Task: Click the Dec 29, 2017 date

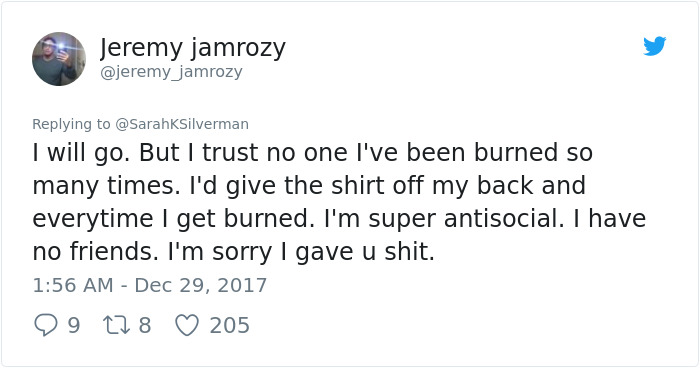Action: click(200, 285)
